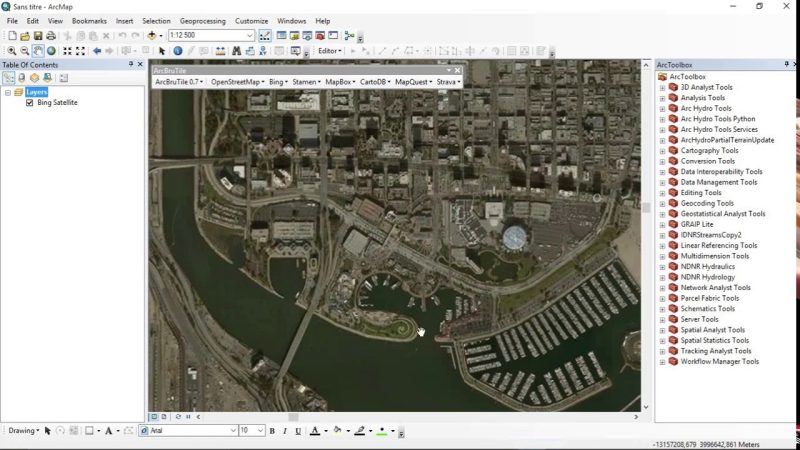Select Arc Hydro Tools toolbox
This screenshot has height=450, width=800.
coord(706,108)
